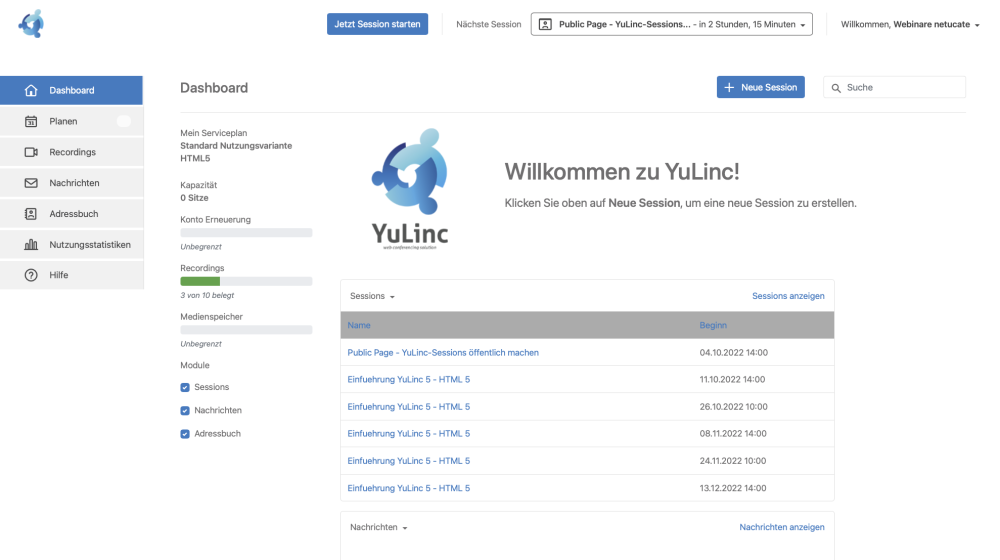This screenshot has height=560, width=1000.
Task: Open Einfuehrung YuLinc 5 session on 08.11.2022
Action: pyautogui.click(x=409, y=434)
